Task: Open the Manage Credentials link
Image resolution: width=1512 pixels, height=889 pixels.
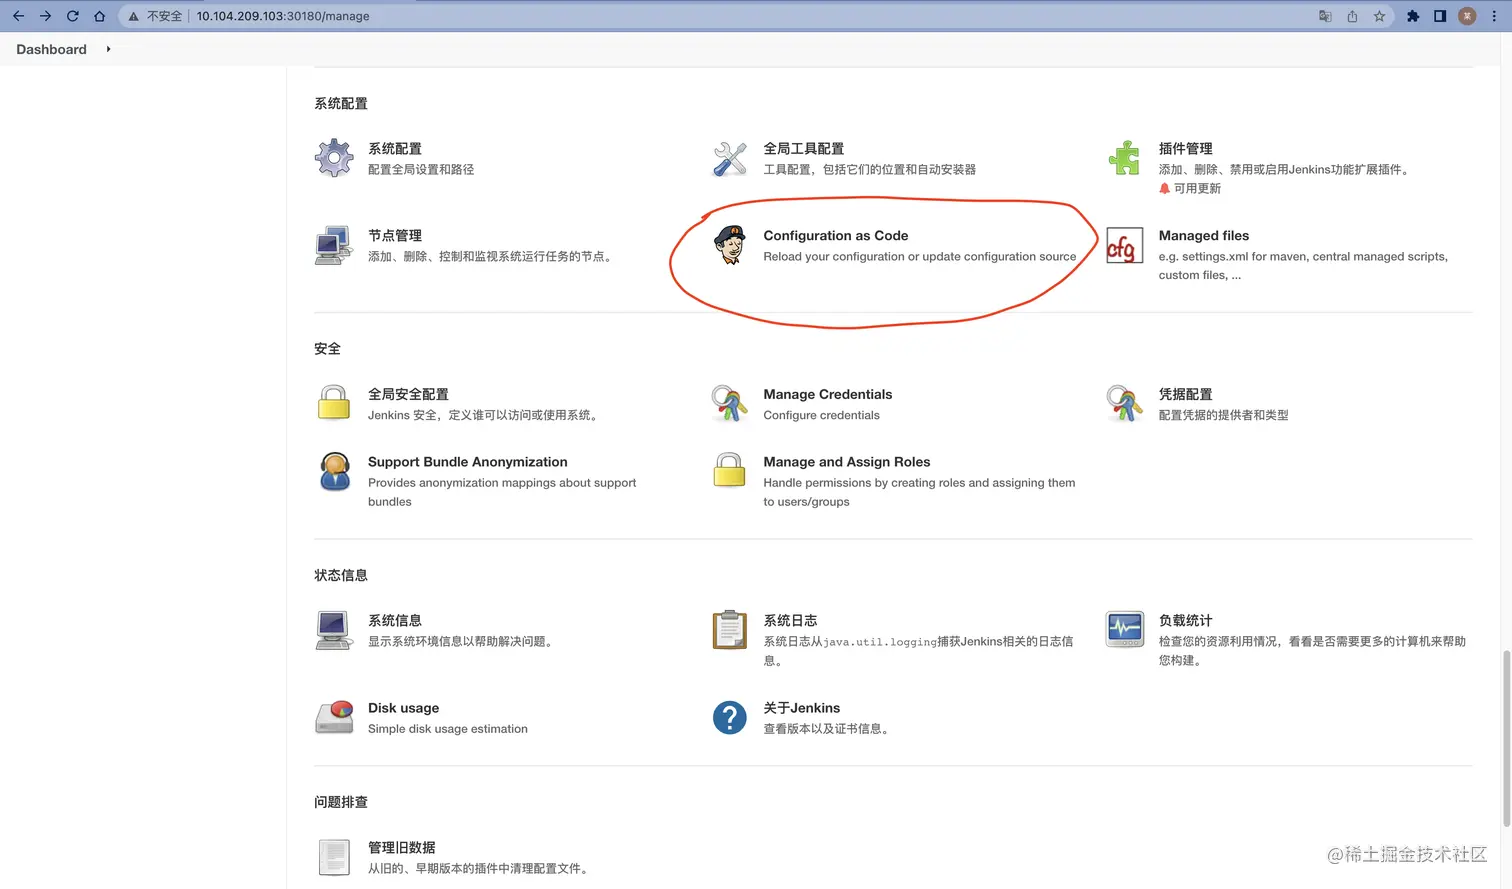Action: [x=827, y=394]
